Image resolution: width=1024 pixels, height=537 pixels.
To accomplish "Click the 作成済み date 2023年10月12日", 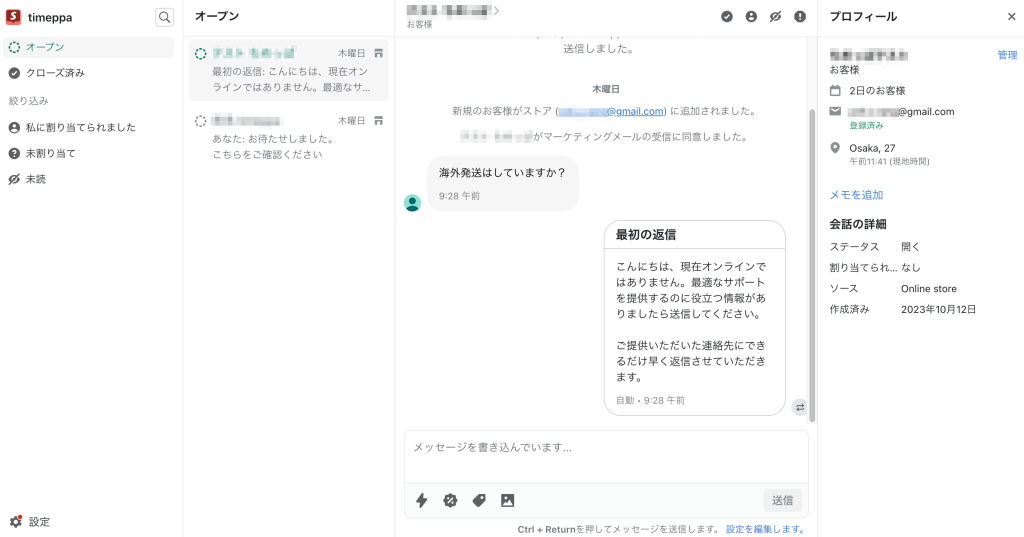I will coord(938,309).
